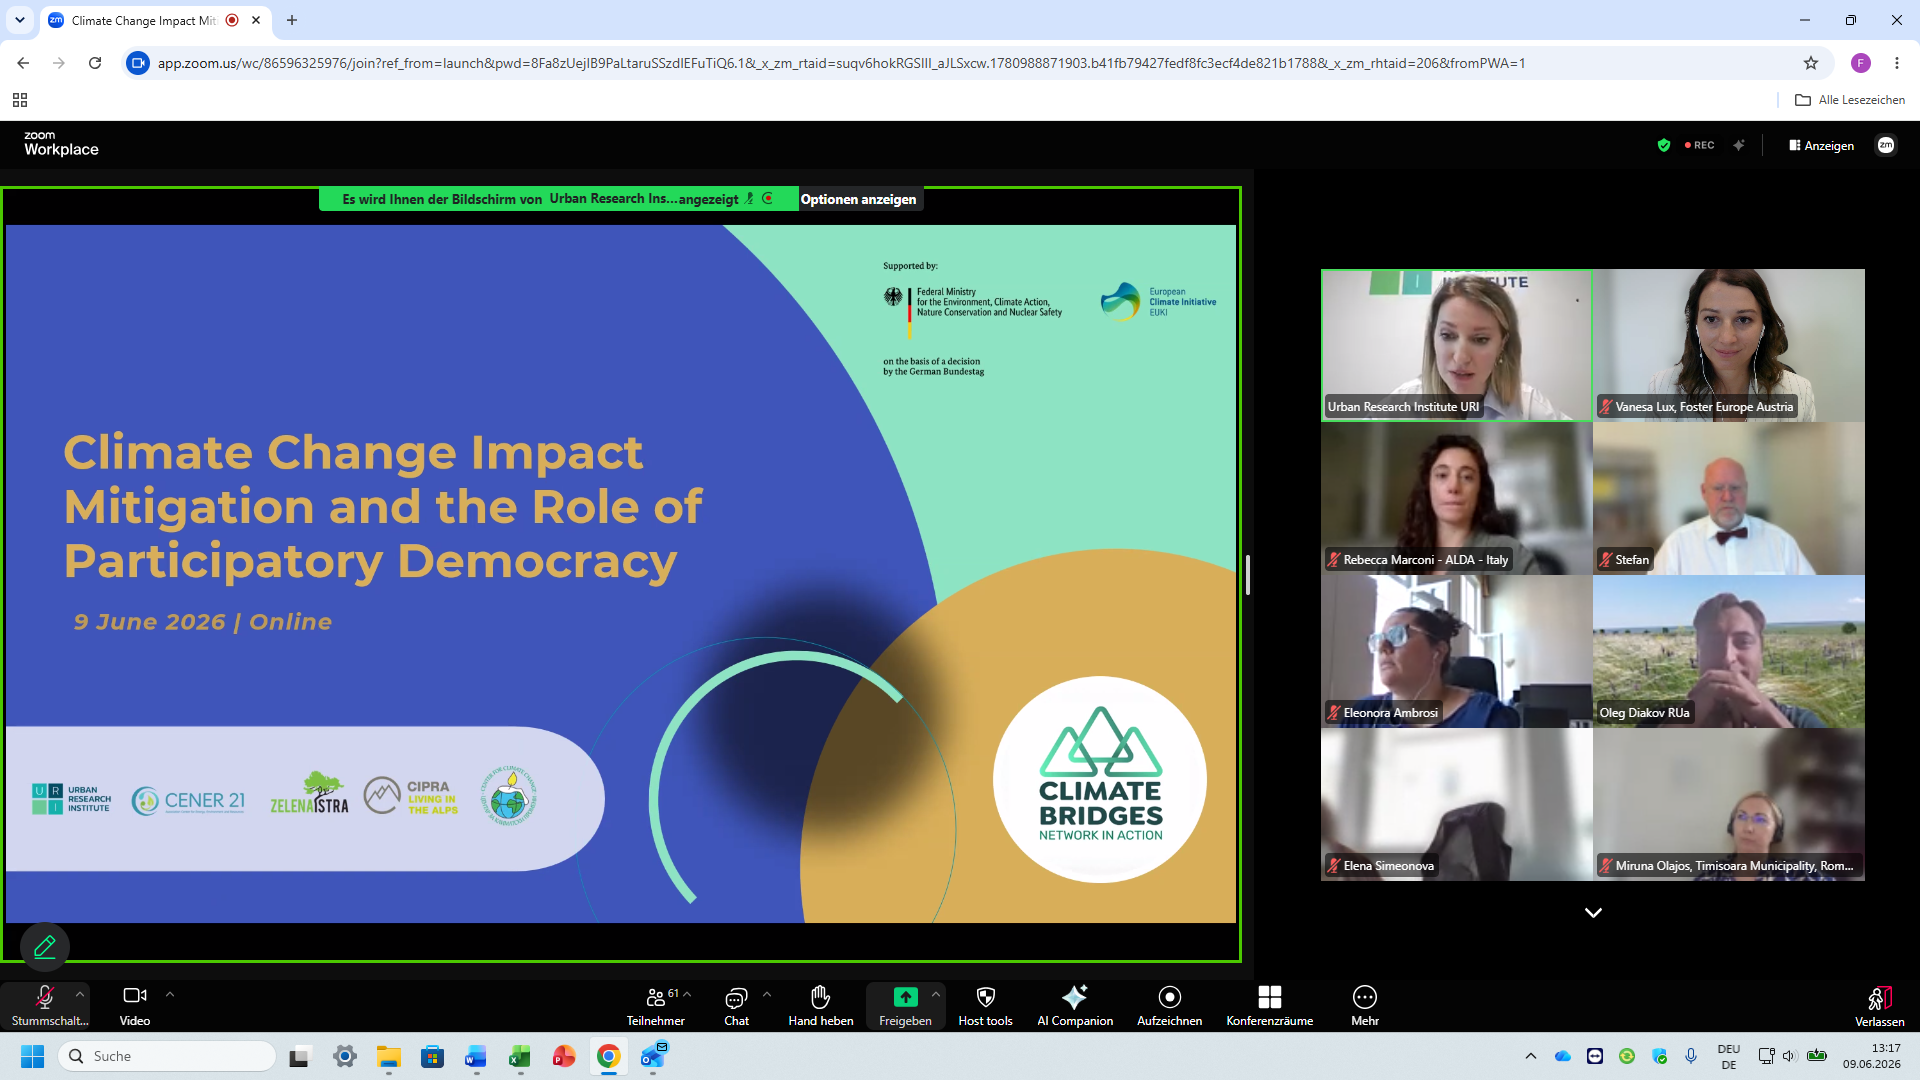Leave the meeting via Verlassen

click(1880, 1005)
